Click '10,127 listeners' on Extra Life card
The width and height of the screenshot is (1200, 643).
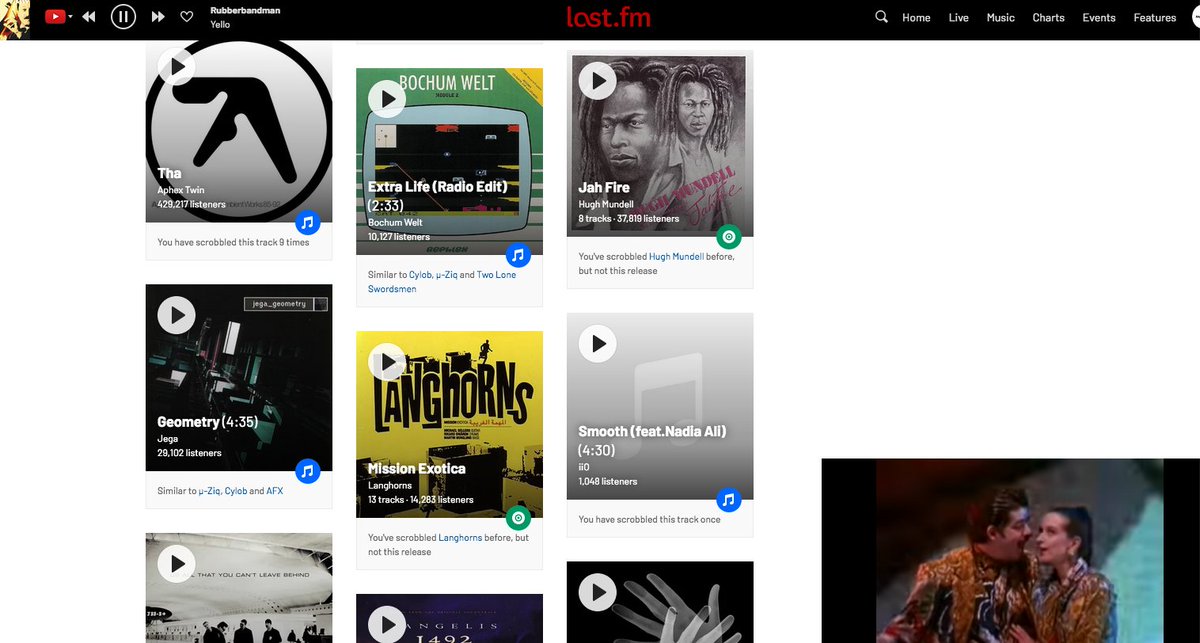[x=399, y=237]
